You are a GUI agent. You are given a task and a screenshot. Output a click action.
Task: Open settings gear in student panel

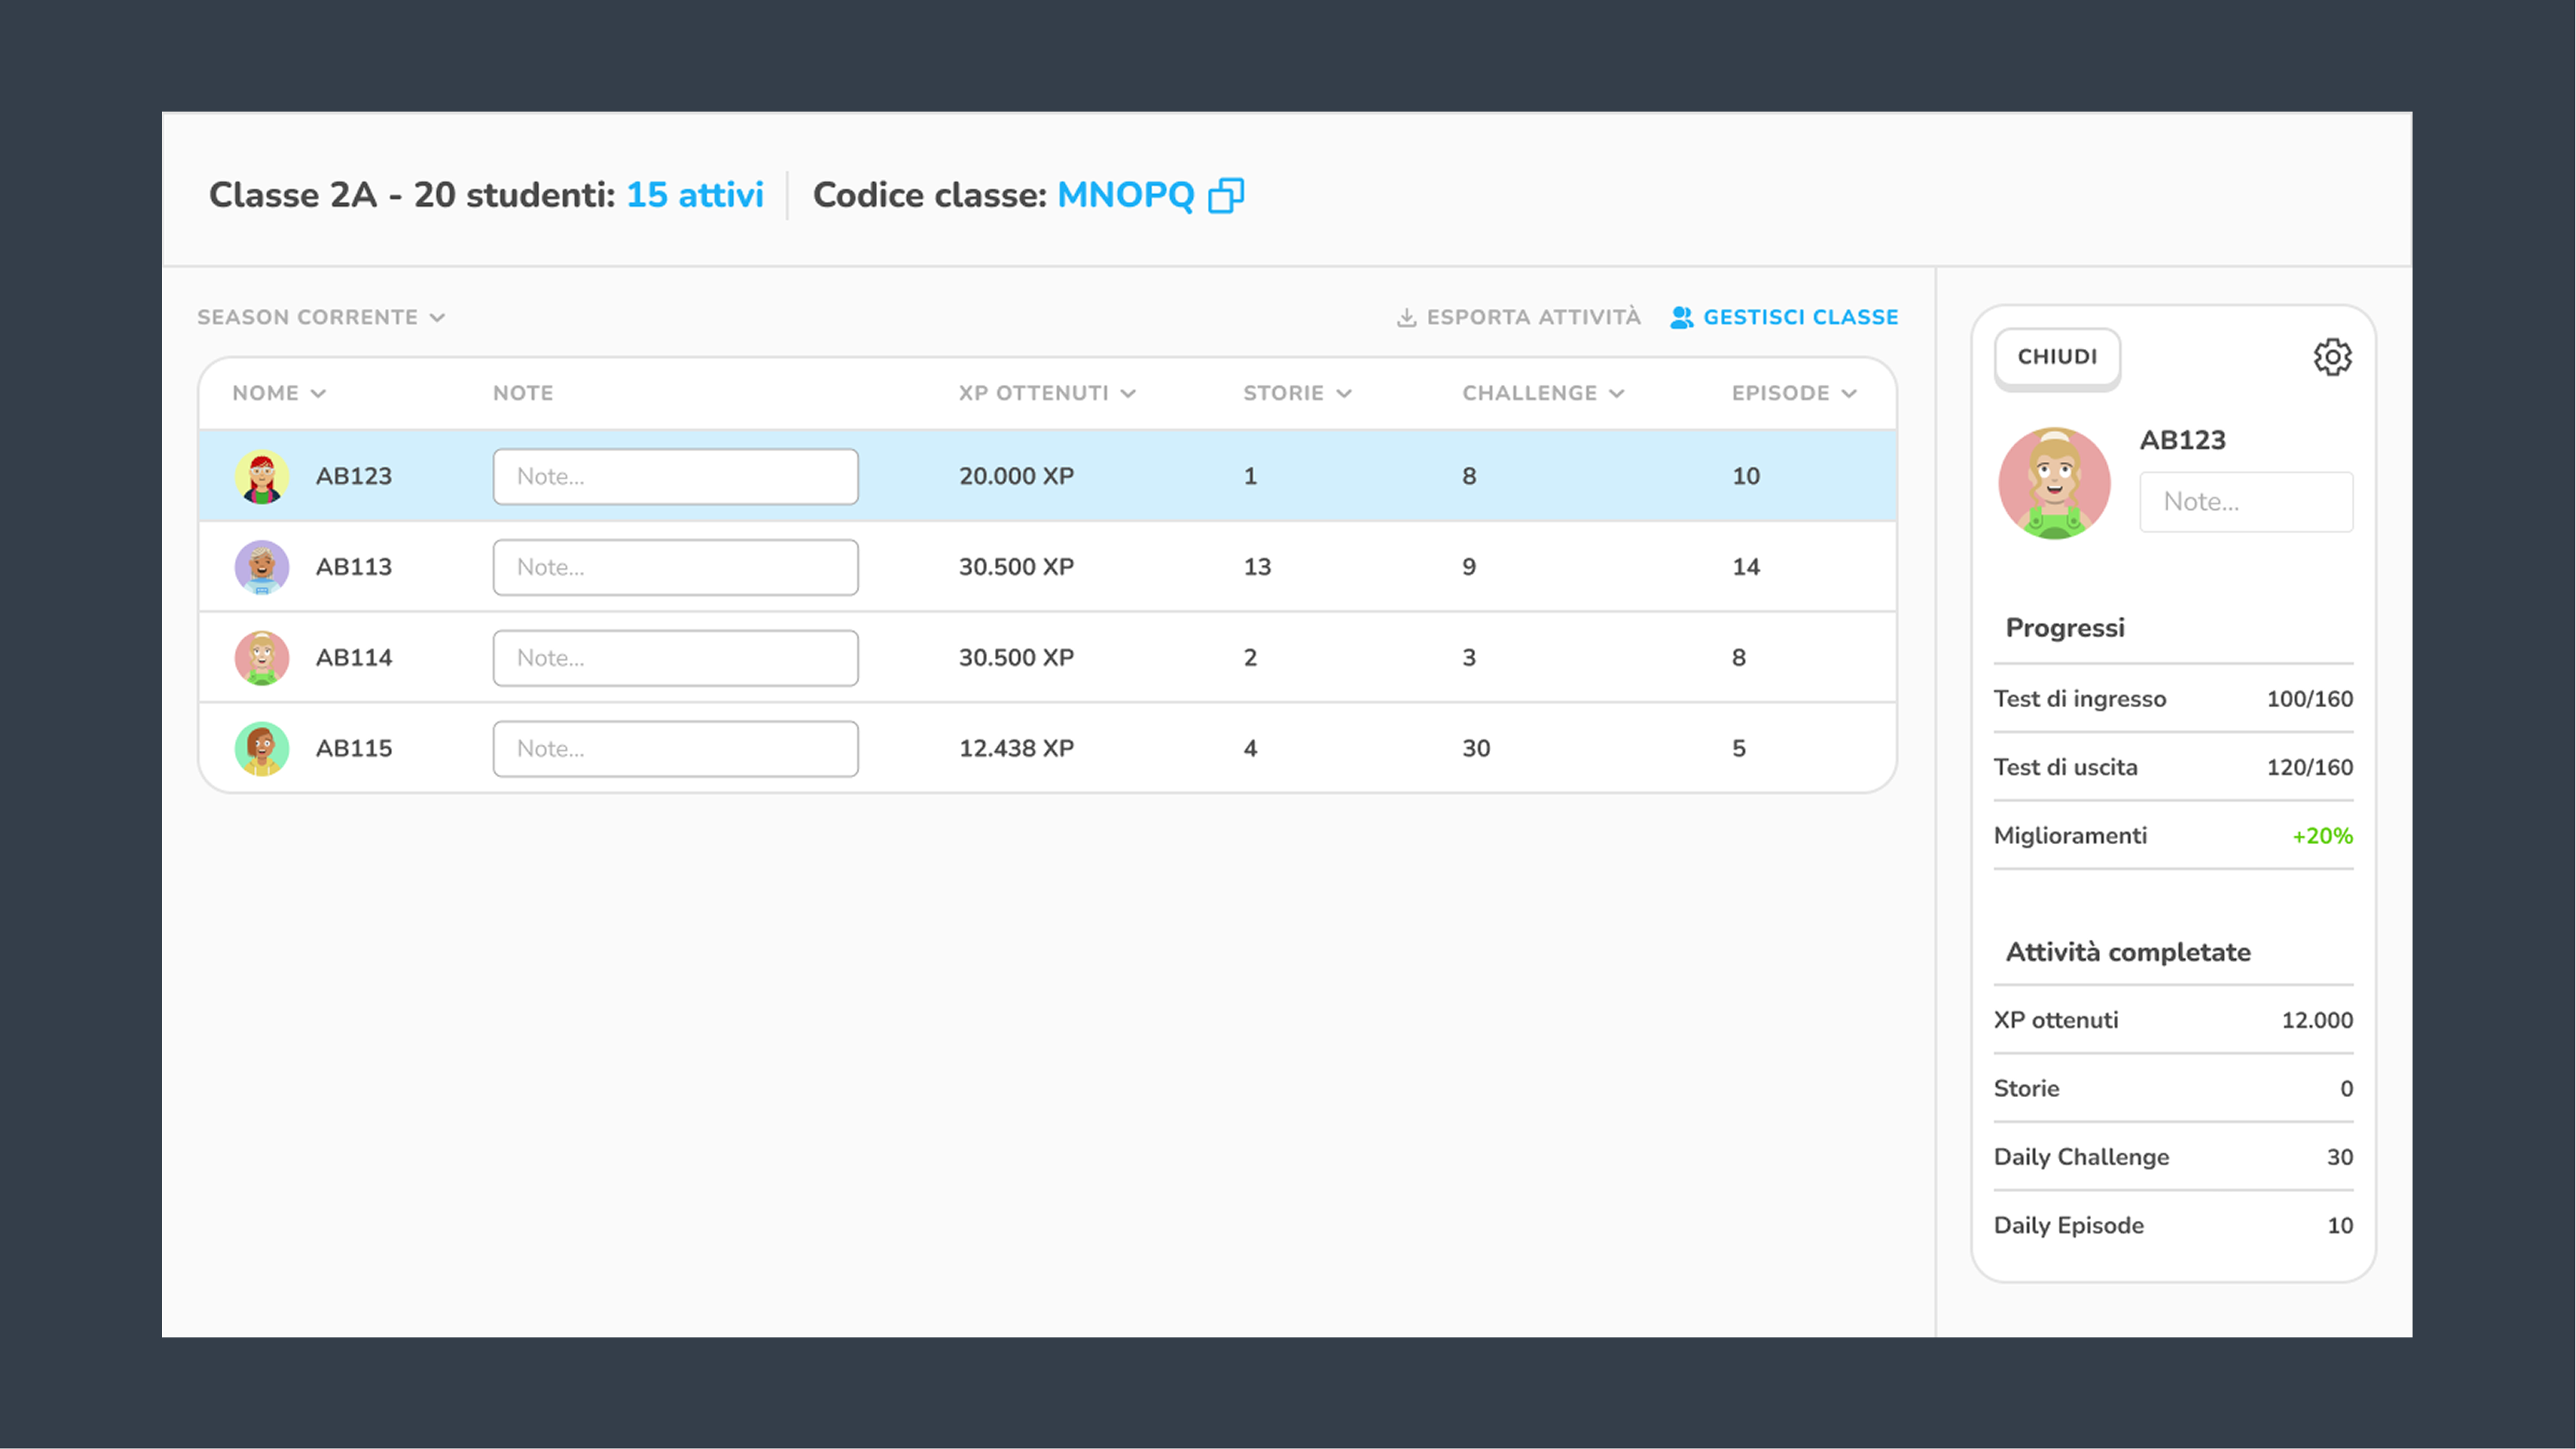tap(2332, 357)
